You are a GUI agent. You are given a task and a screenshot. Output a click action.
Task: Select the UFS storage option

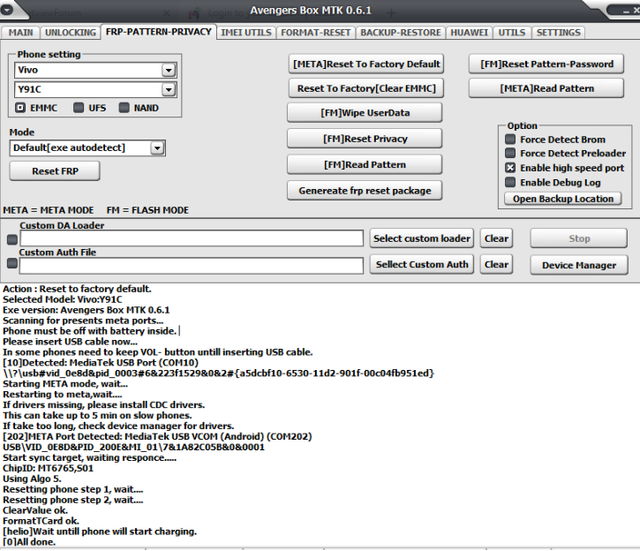click(78, 108)
